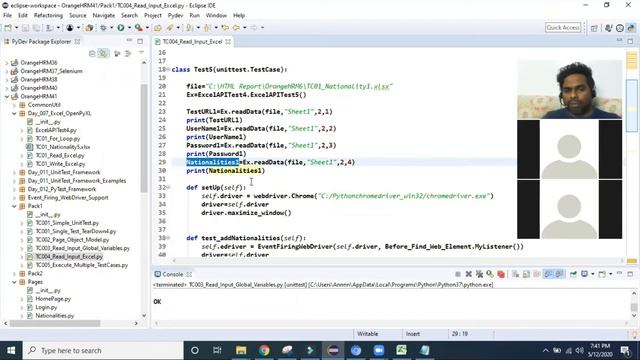Select HomePage.py under Pages

coord(53,299)
